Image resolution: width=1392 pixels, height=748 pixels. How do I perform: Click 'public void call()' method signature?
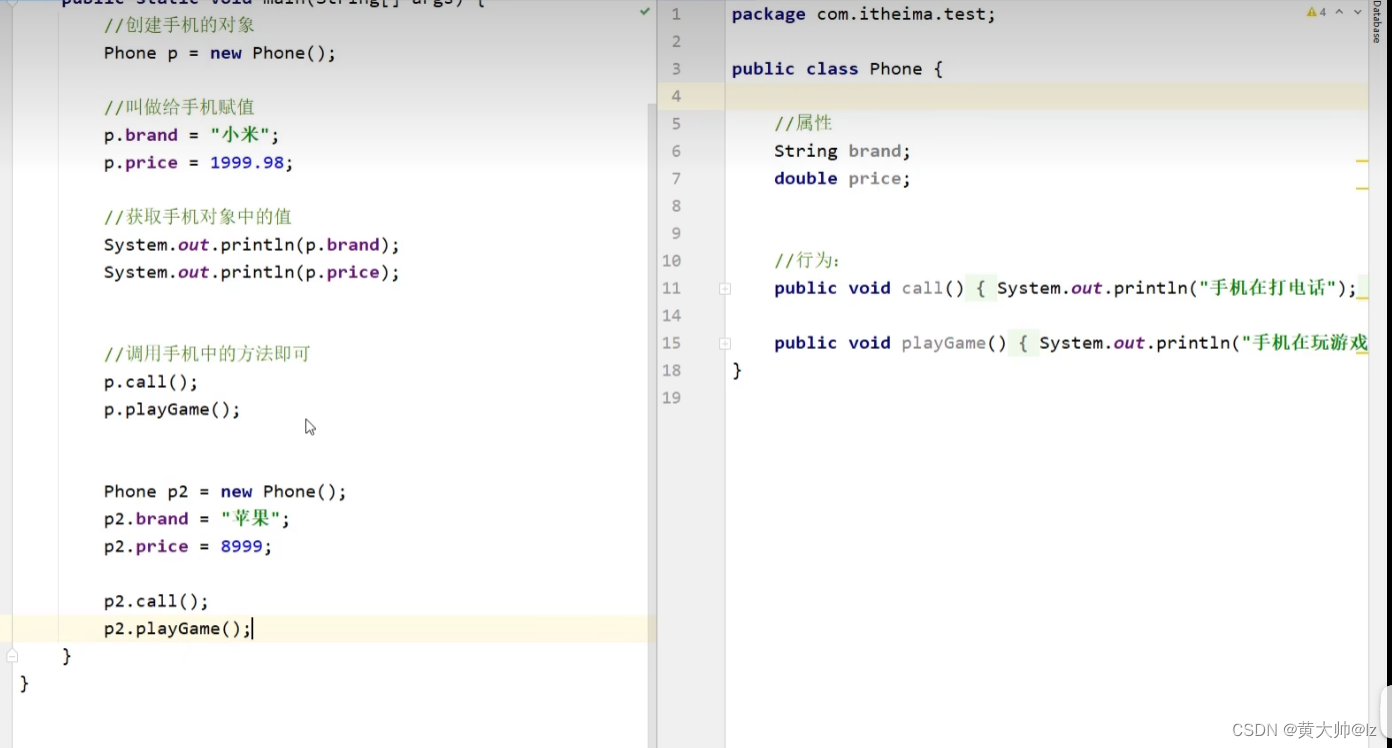point(869,288)
